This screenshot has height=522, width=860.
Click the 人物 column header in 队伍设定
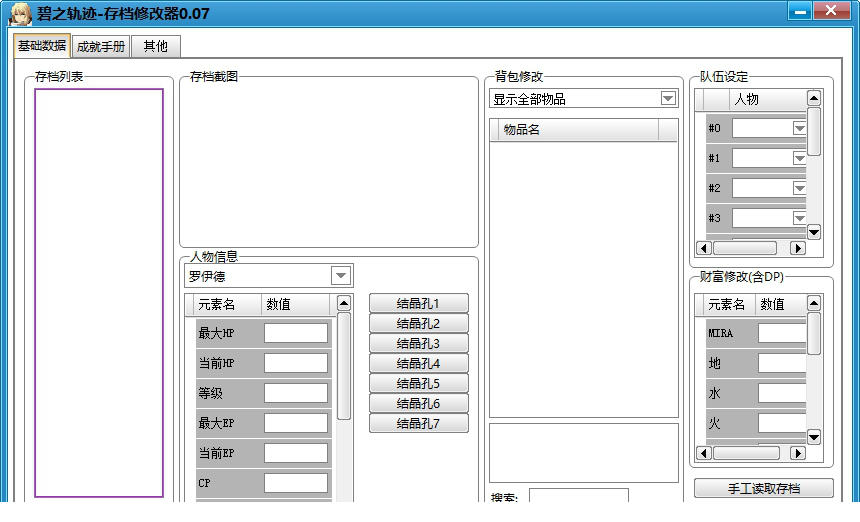coord(768,99)
